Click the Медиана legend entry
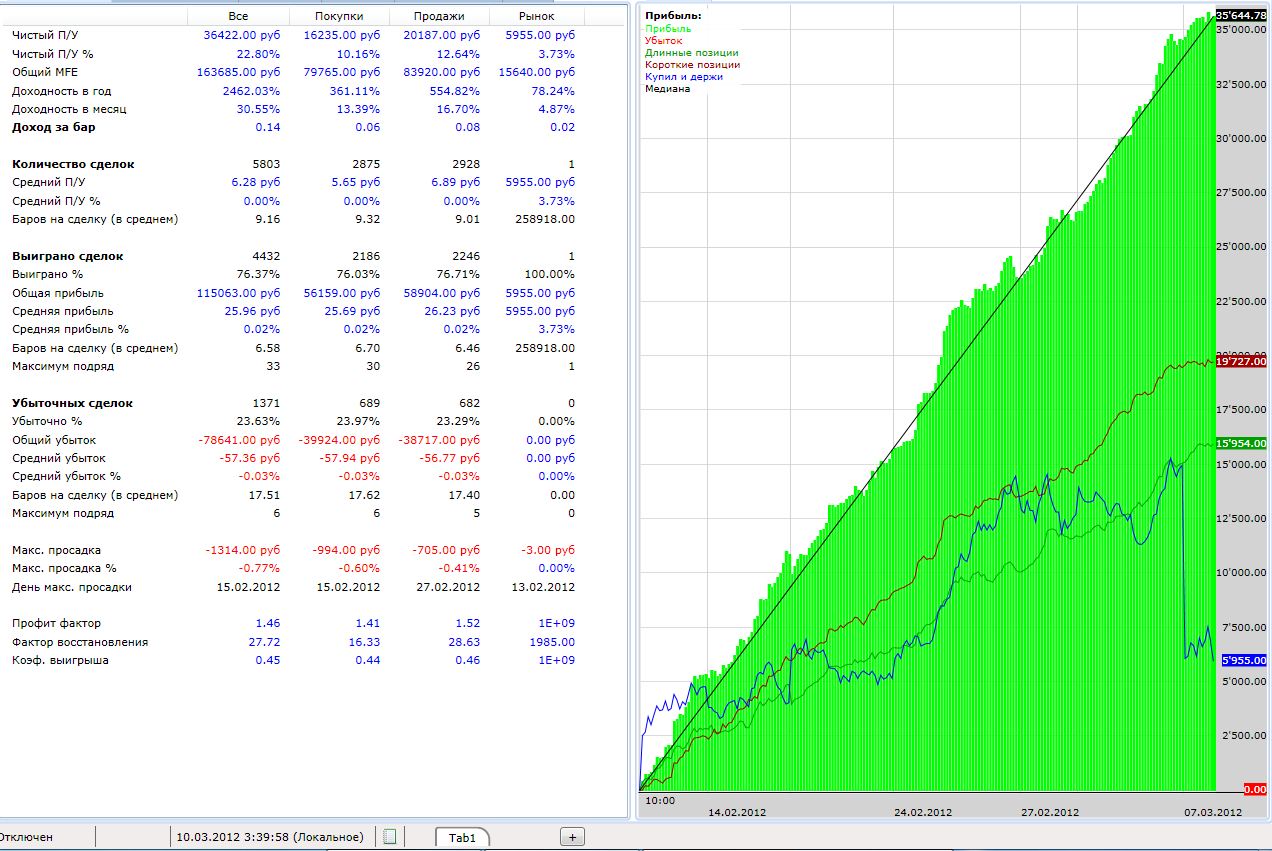1272x851 pixels. (x=668, y=89)
